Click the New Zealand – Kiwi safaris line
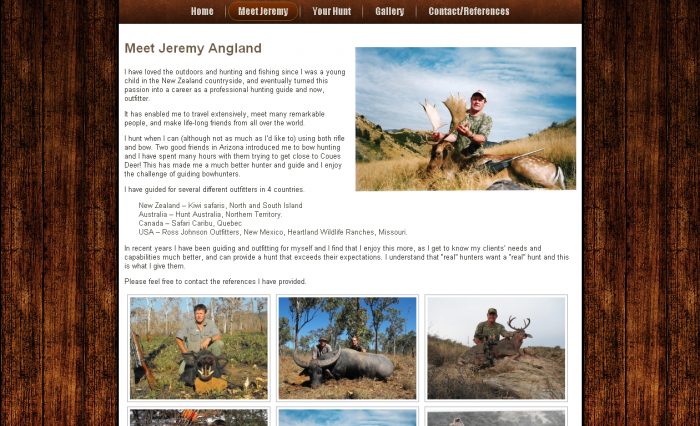The width and height of the screenshot is (700, 426). pos(220,205)
